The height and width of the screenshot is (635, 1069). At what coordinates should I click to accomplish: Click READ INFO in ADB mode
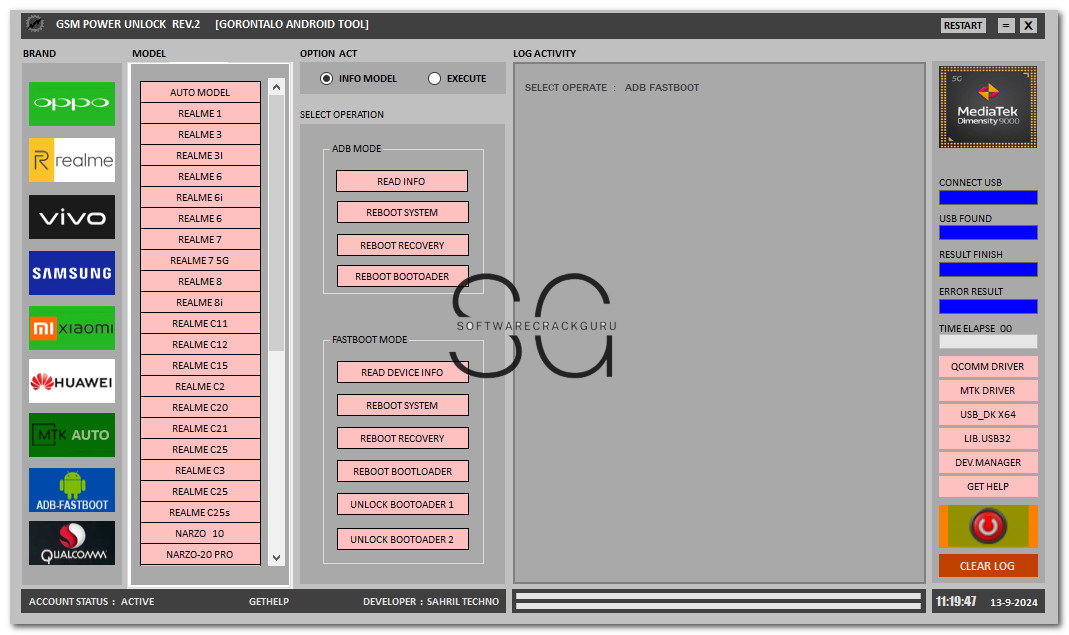(402, 181)
